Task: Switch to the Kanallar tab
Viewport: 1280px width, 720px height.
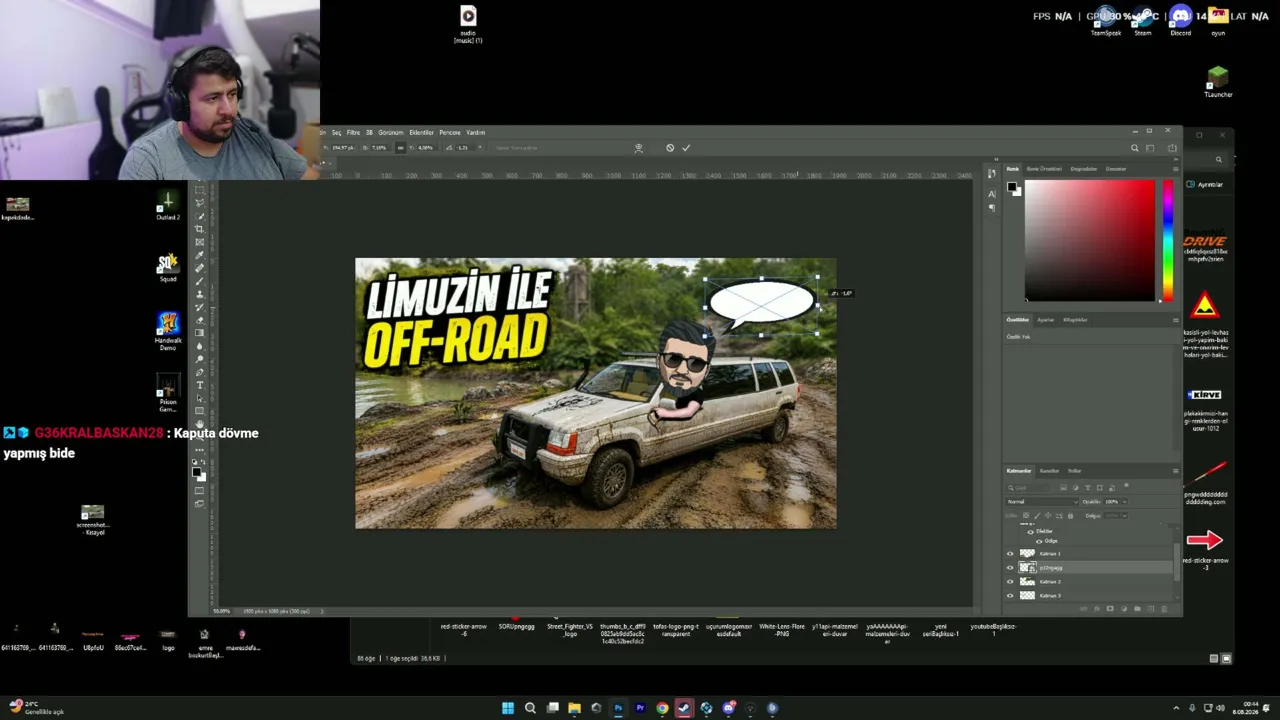Action: (1049, 471)
